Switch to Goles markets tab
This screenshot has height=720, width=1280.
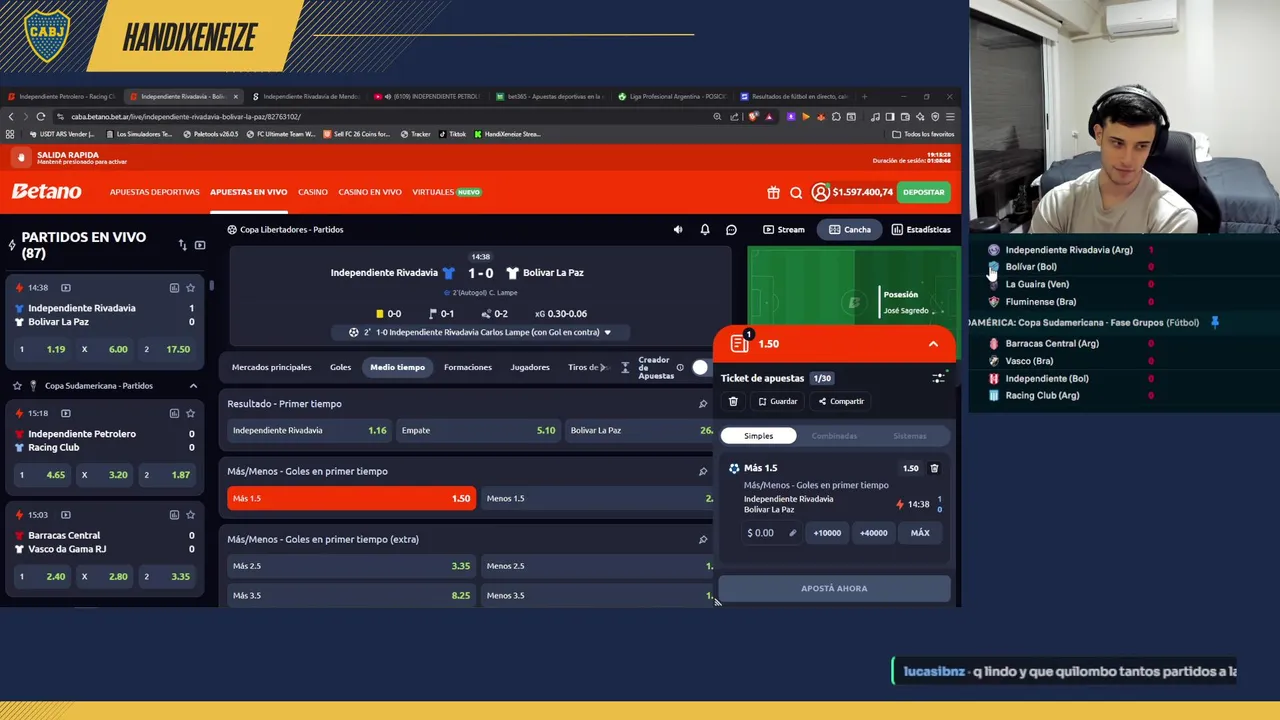coord(341,367)
